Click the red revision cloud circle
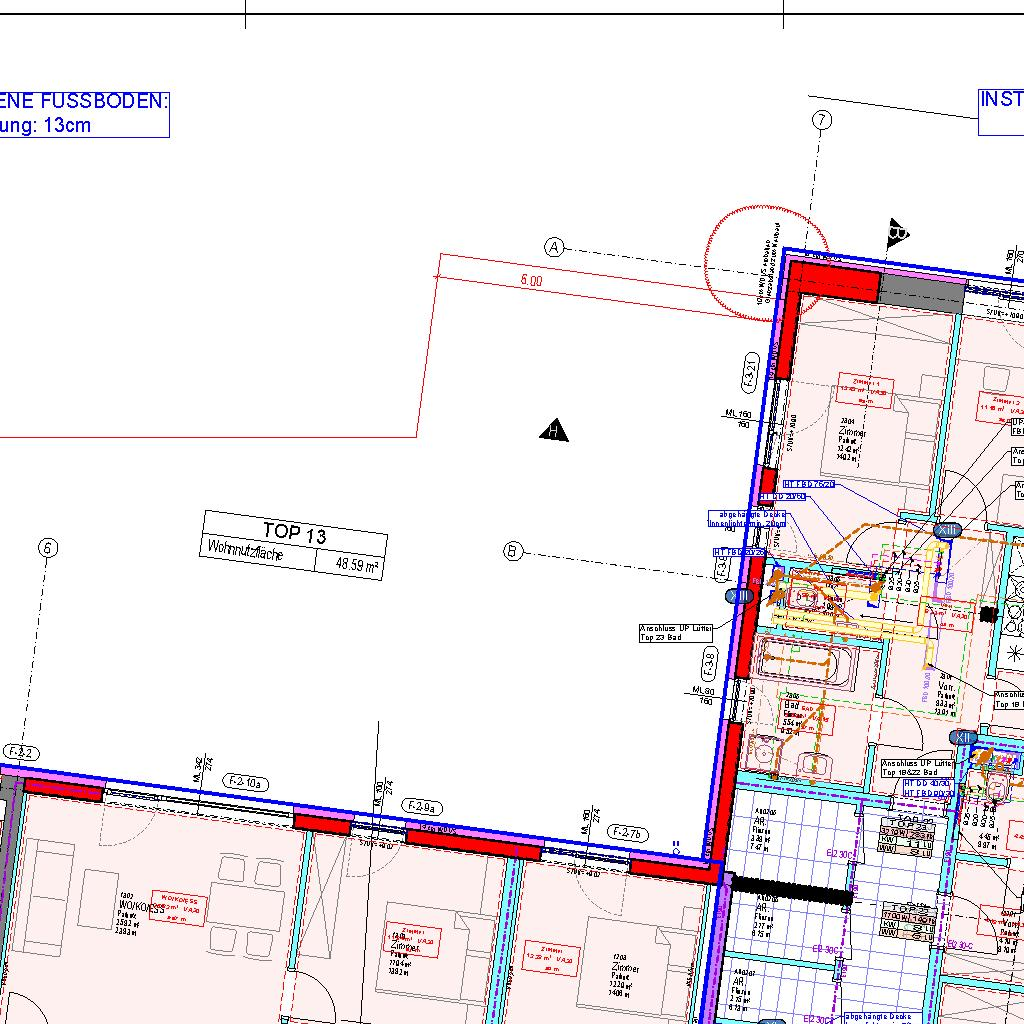 [767, 263]
